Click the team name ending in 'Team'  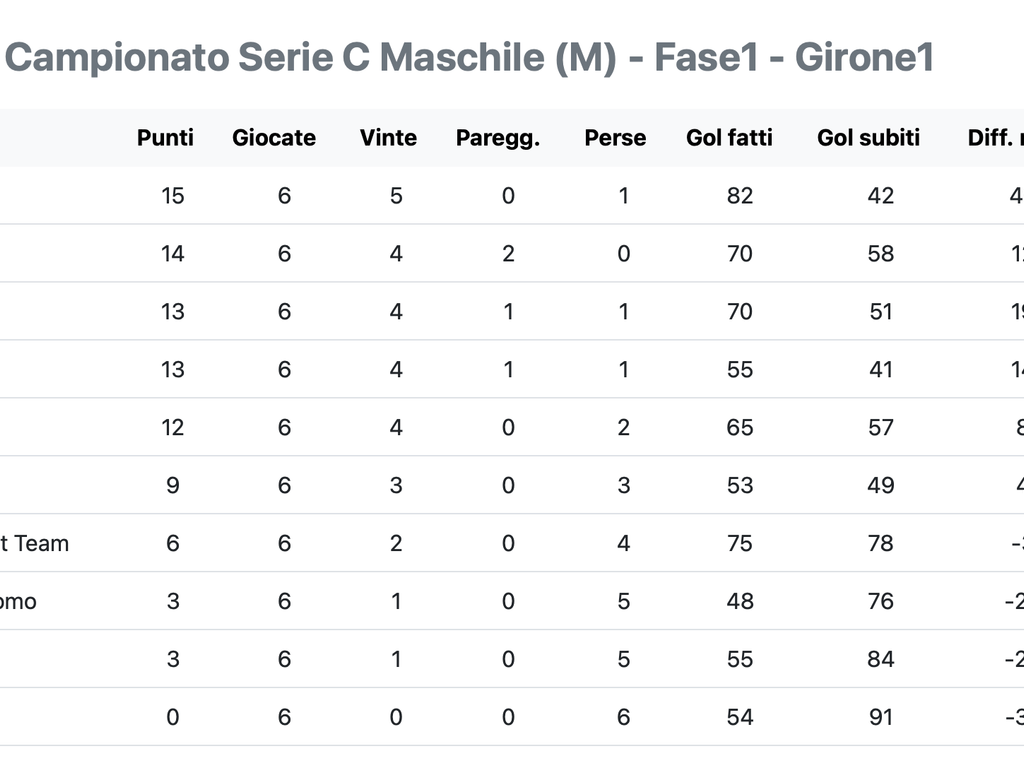point(34,543)
